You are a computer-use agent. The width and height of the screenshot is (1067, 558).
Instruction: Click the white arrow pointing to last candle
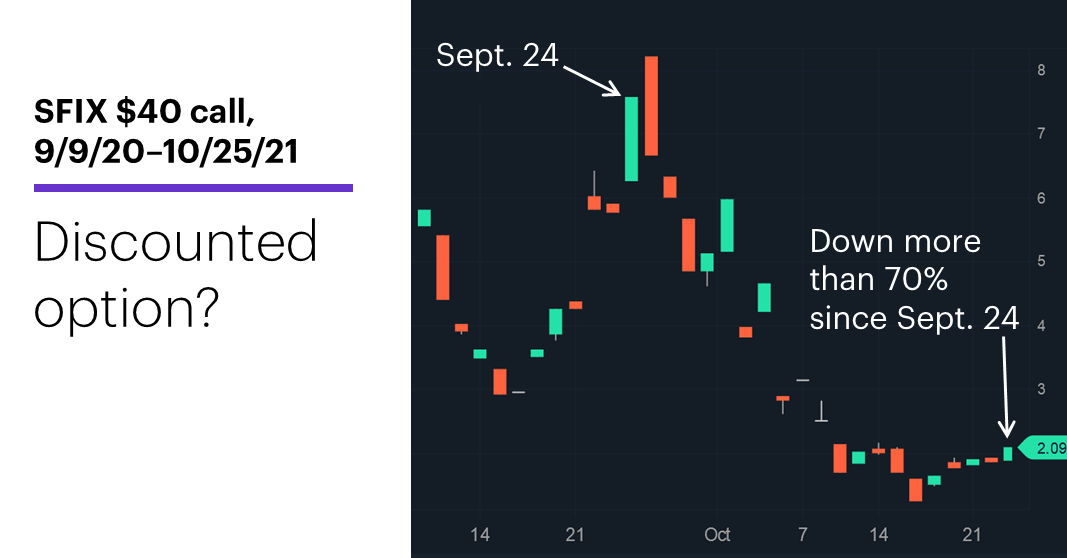pos(1006,386)
